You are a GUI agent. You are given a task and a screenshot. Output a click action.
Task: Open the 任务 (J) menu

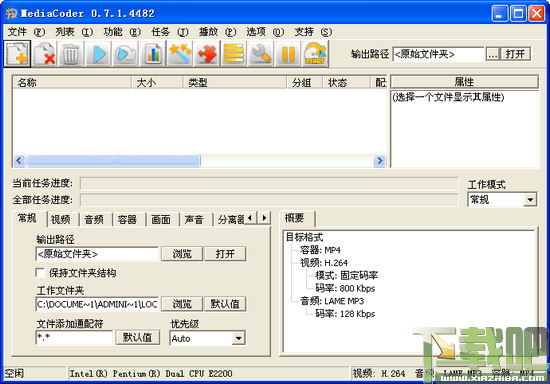[170, 32]
